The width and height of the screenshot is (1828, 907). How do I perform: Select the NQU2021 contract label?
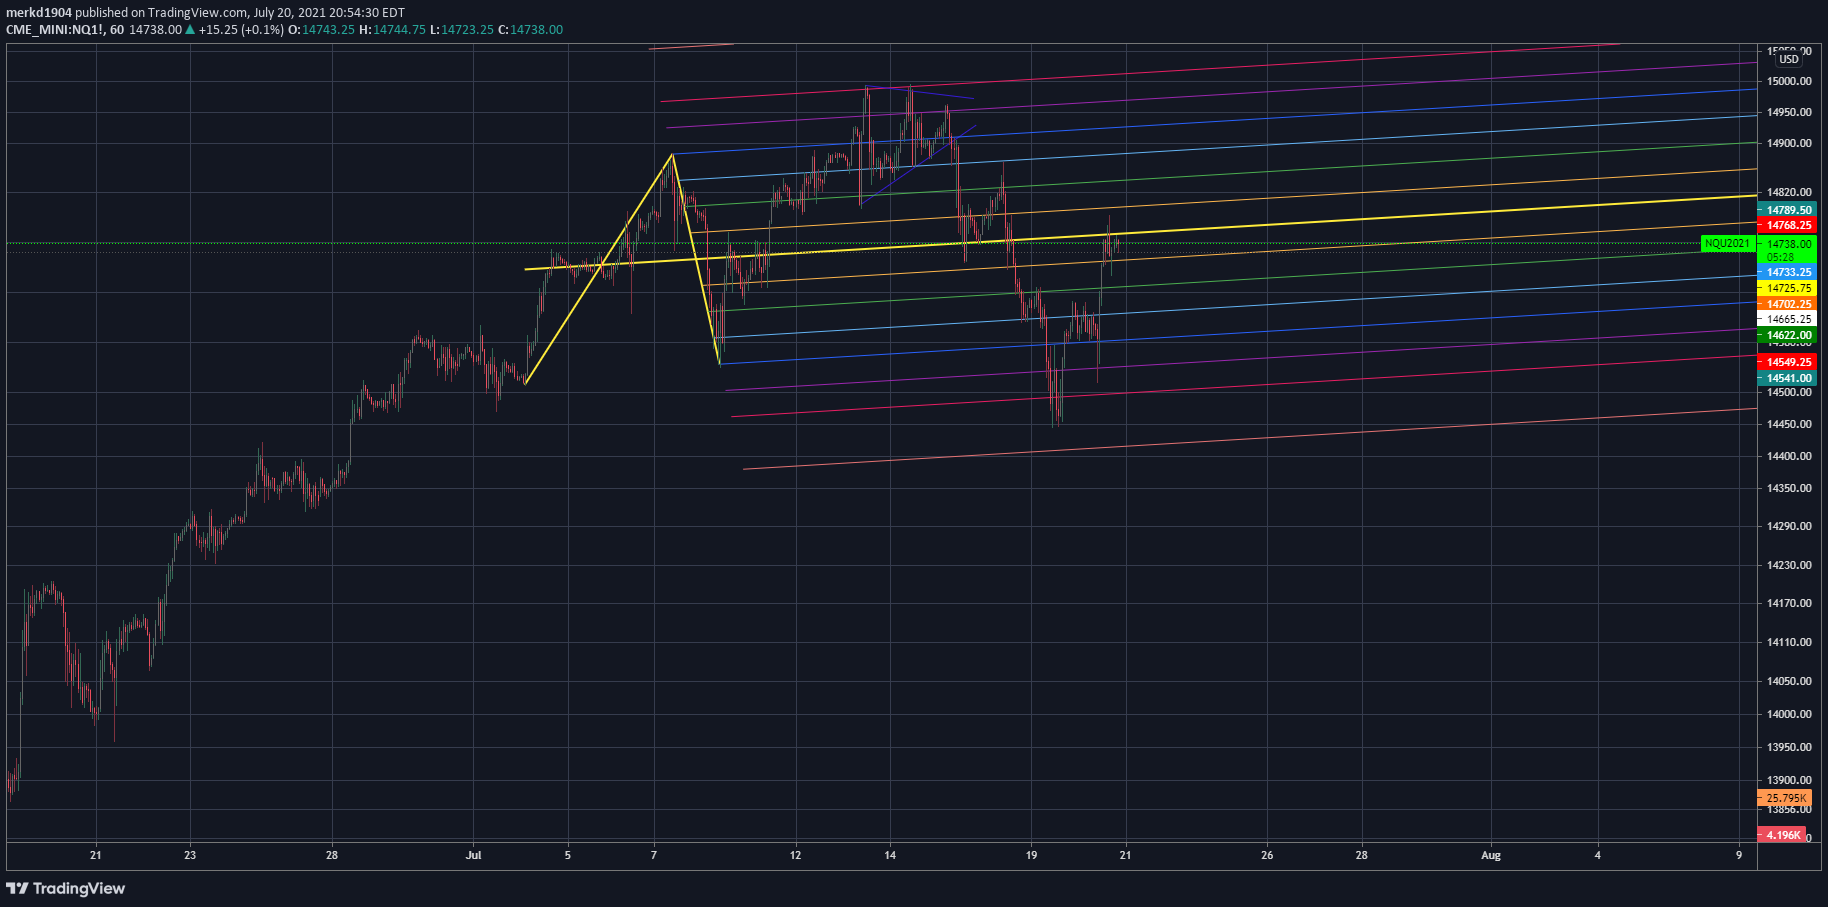pos(1727,243)
